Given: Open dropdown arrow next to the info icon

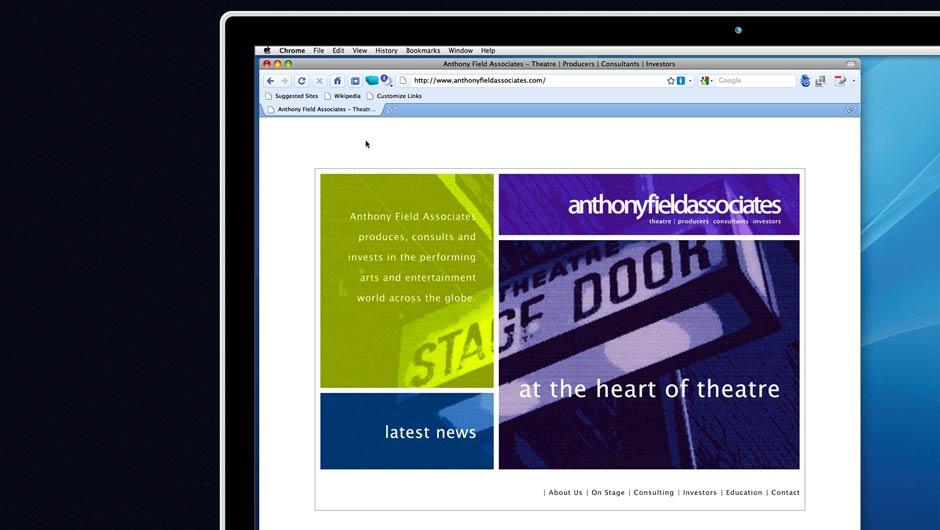Looking at the screenshot, I should [x=690, y=81].
